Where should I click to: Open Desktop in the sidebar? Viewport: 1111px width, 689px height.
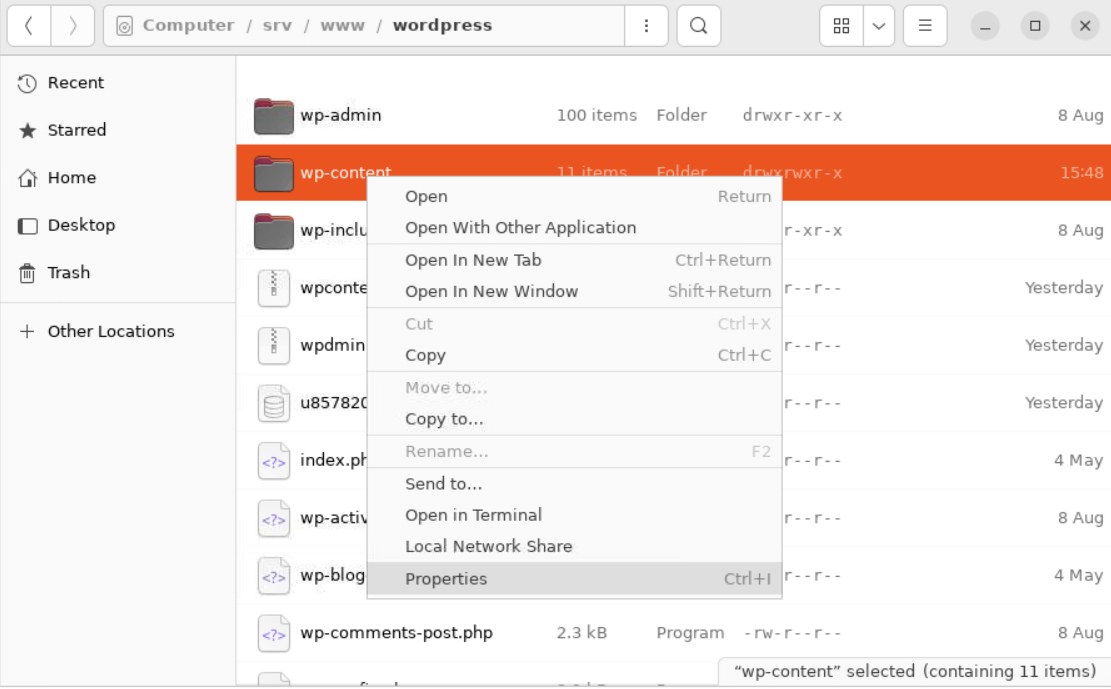pos(118,225)
